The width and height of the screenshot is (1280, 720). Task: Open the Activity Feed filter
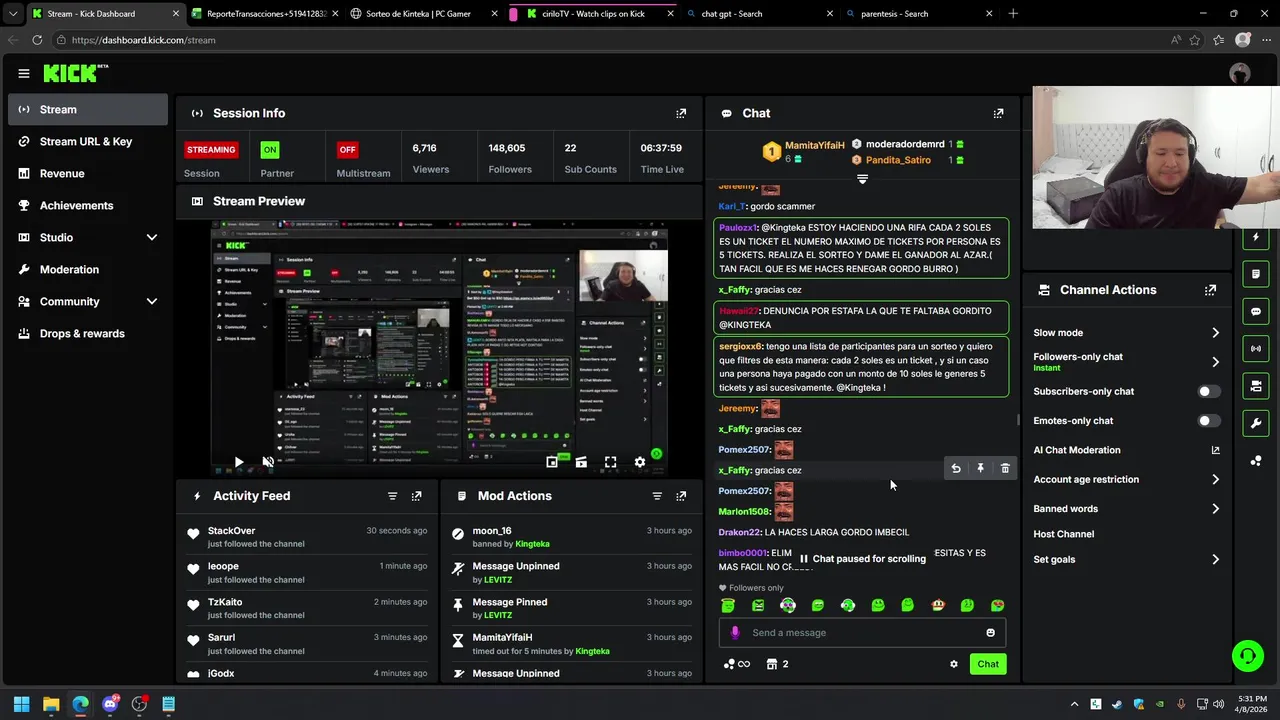(392, 496)
